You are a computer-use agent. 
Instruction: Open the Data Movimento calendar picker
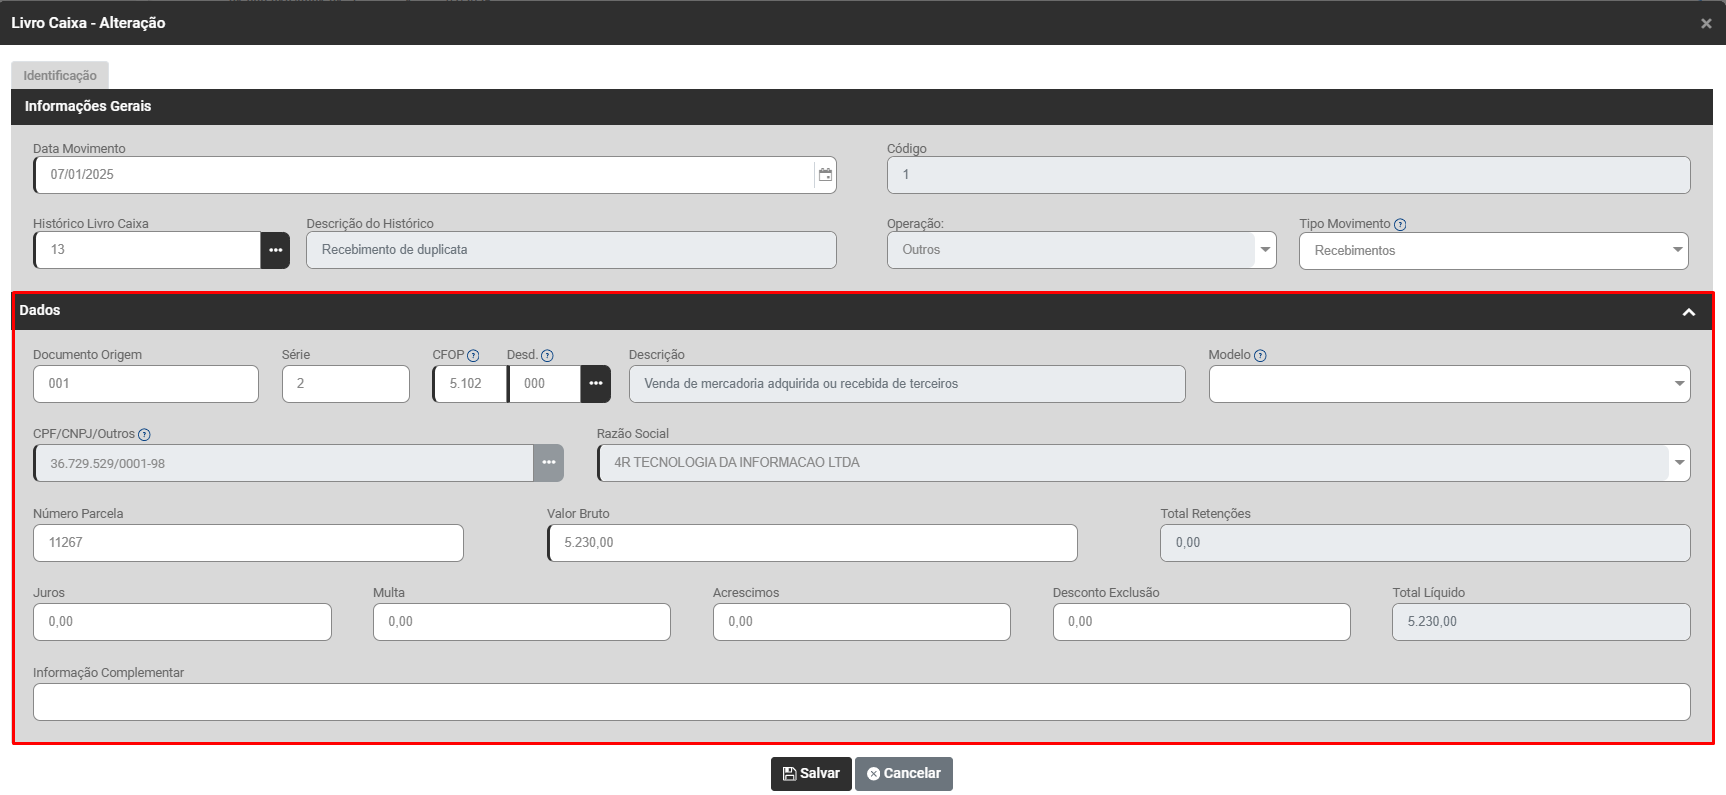pyautogui.click(x=825, y=175)
